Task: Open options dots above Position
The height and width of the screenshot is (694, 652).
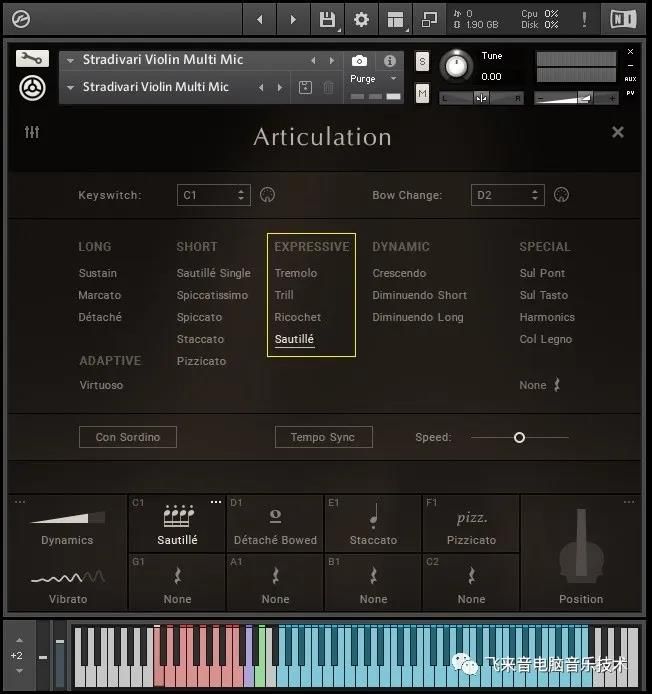Action: 629,502
